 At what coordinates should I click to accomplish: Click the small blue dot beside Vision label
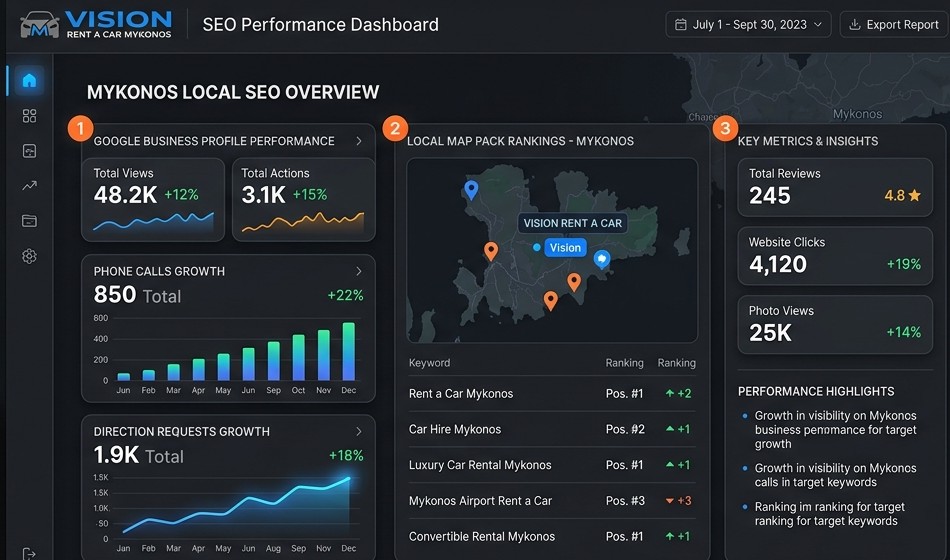(x=536, y=247)
